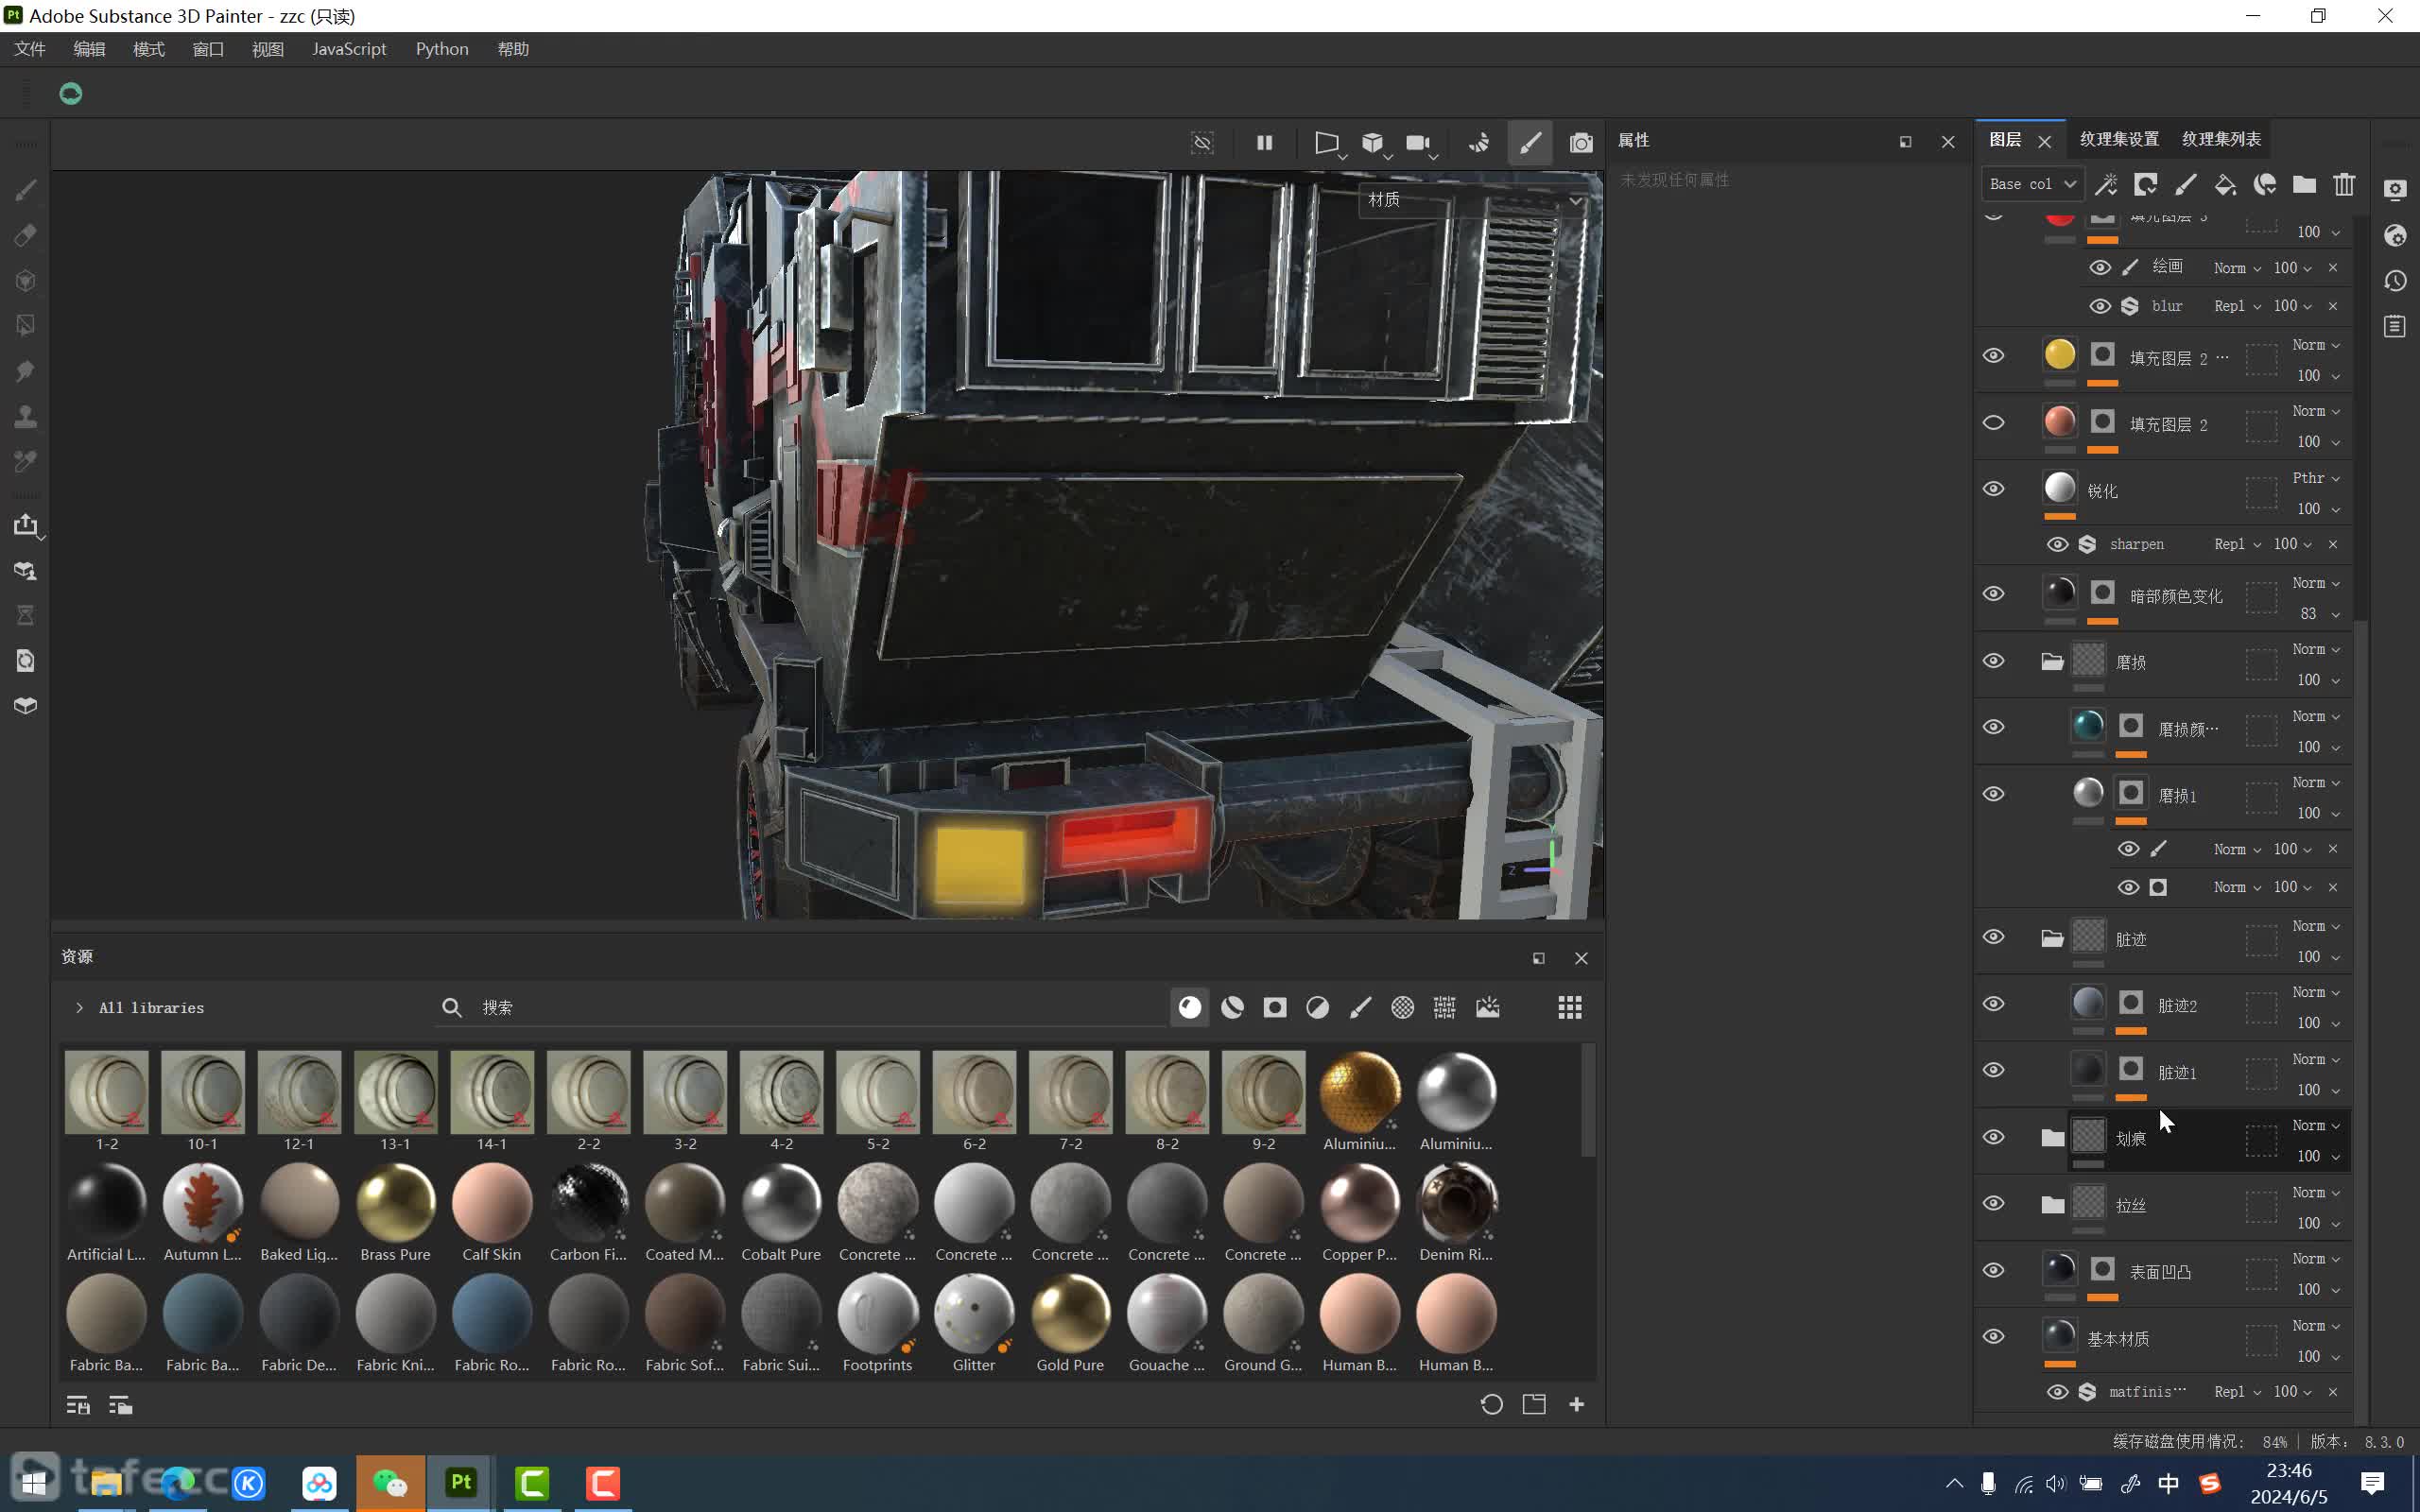
Task: Select the Brass Pure material
Action: click(395, 1213)
